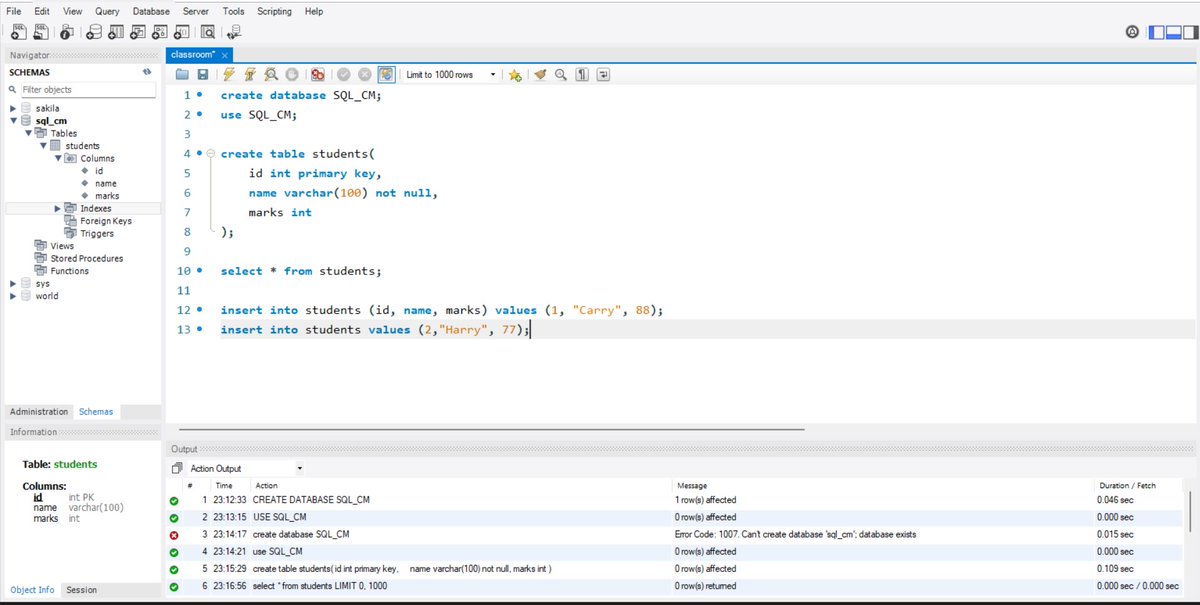Open Workbench preferences gear at top right

(1132, 33)
